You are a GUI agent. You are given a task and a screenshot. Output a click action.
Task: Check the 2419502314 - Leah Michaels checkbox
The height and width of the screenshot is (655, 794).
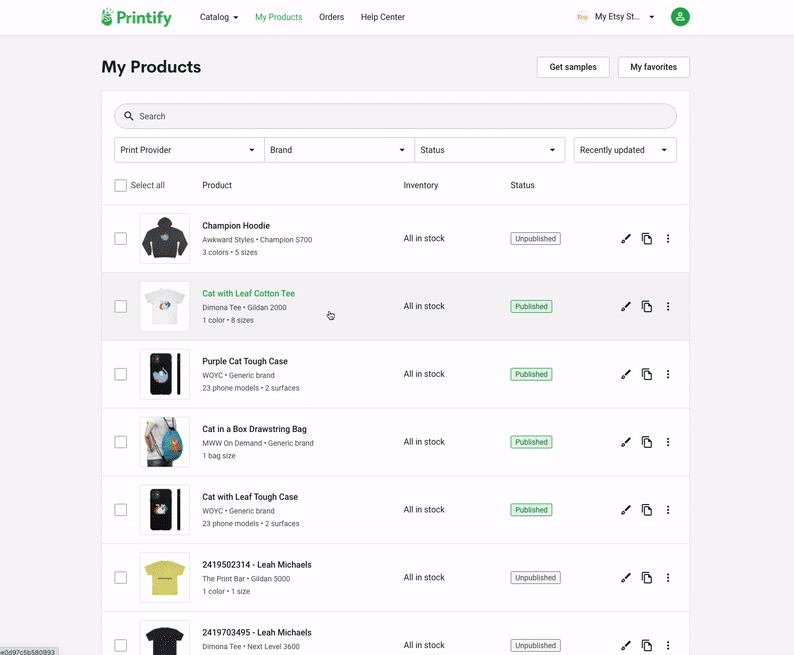[x=121, y=578]
